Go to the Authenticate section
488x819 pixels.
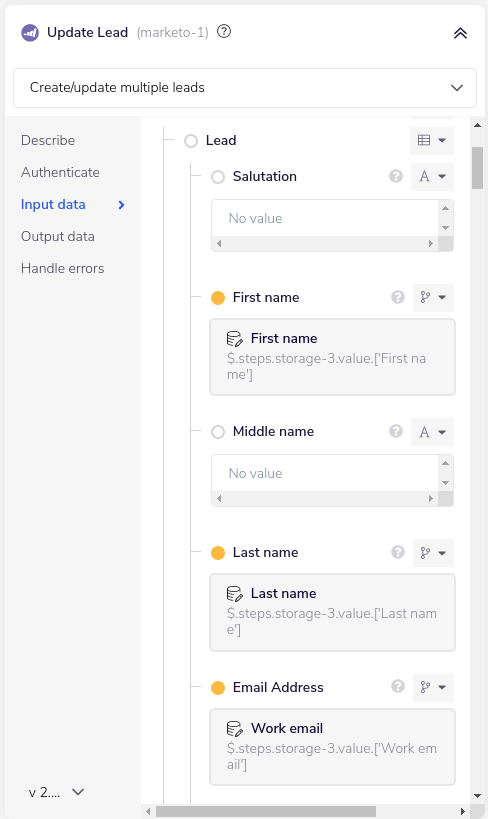point(60,172)
